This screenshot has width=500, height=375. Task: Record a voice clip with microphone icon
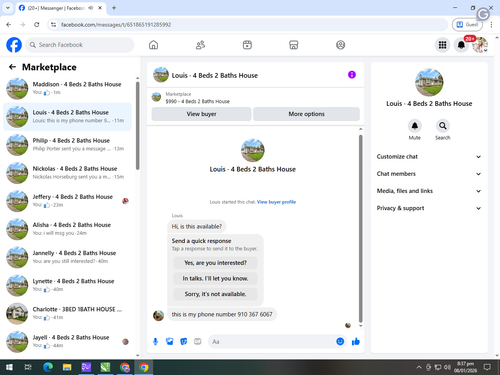(x=155, y=341)
